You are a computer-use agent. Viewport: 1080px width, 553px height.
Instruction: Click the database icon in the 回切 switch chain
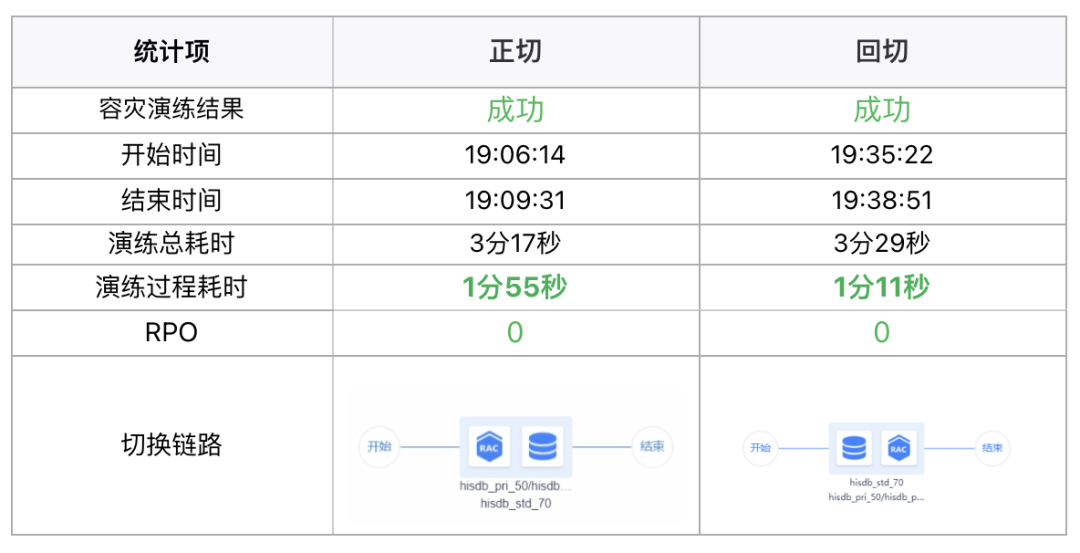(854, 448)
